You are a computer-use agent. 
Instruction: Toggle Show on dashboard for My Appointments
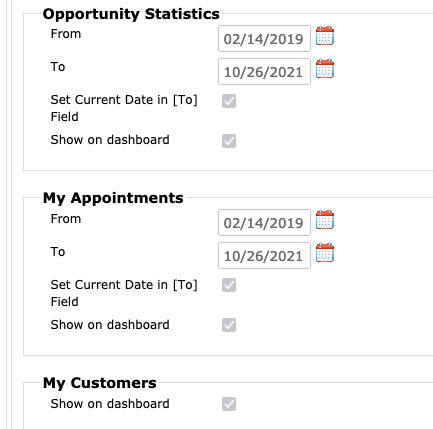tap(229, 325)
